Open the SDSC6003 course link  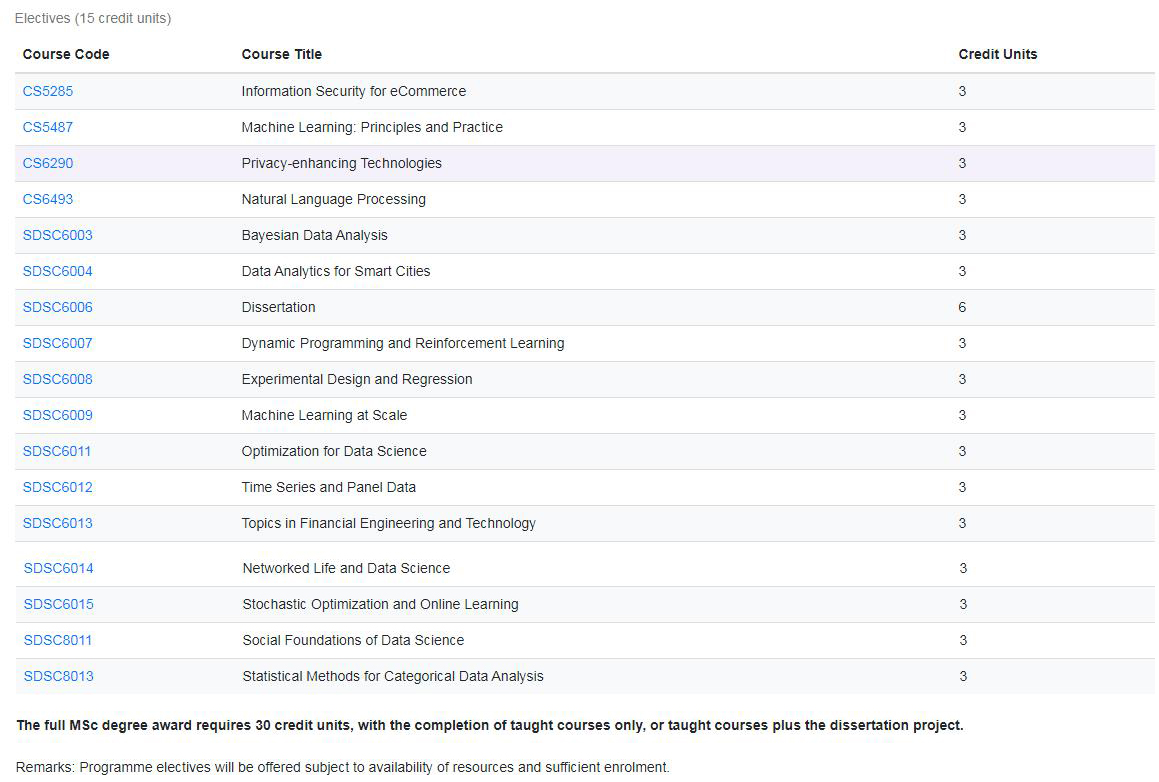tap(58, 235)
